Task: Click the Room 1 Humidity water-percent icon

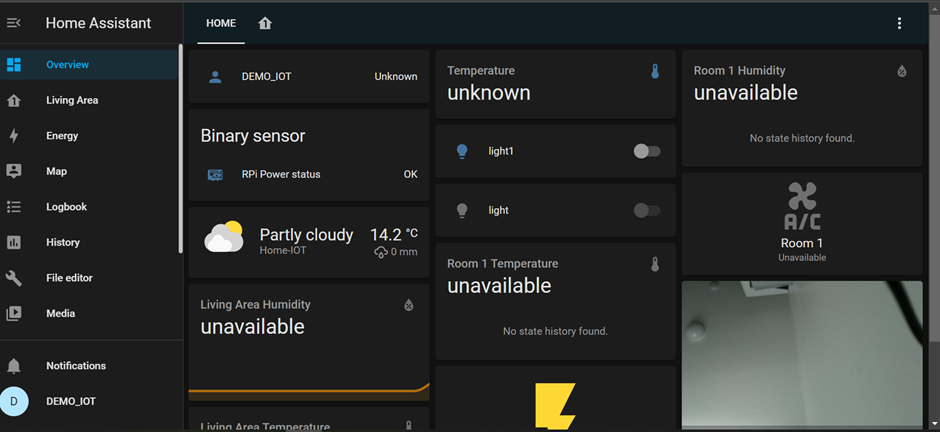Action: pos(902,71)
